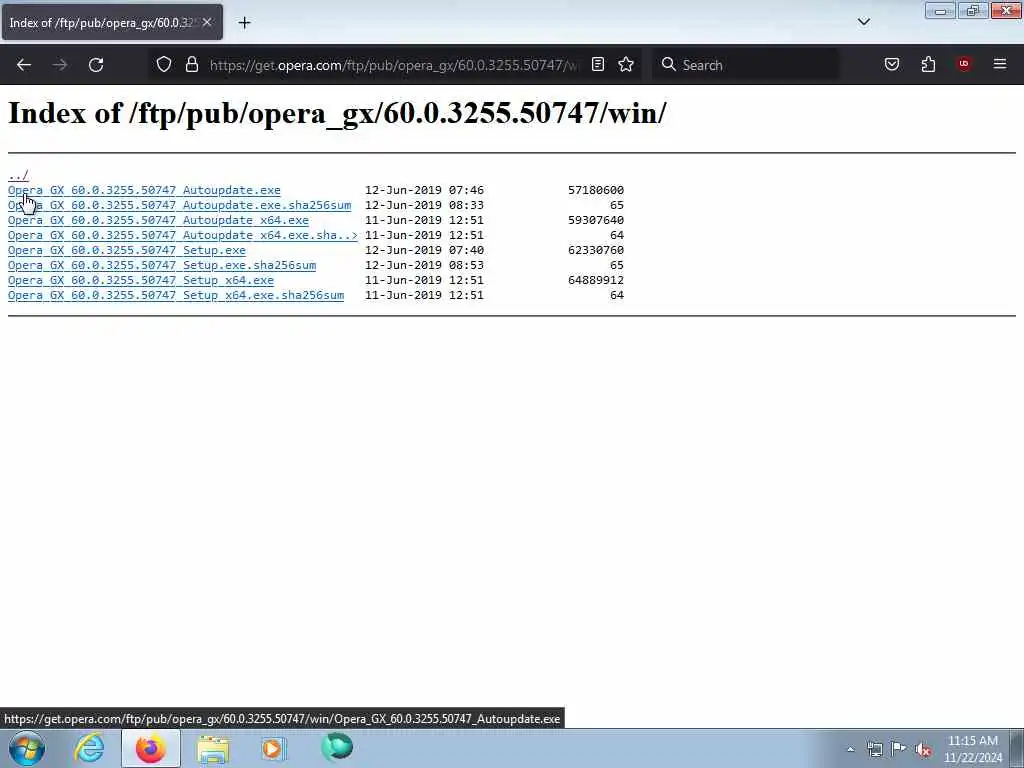Click the forward navigation arrow
Image resolution: width=1024 pixels, height=768 pixels.
[59, 65]
